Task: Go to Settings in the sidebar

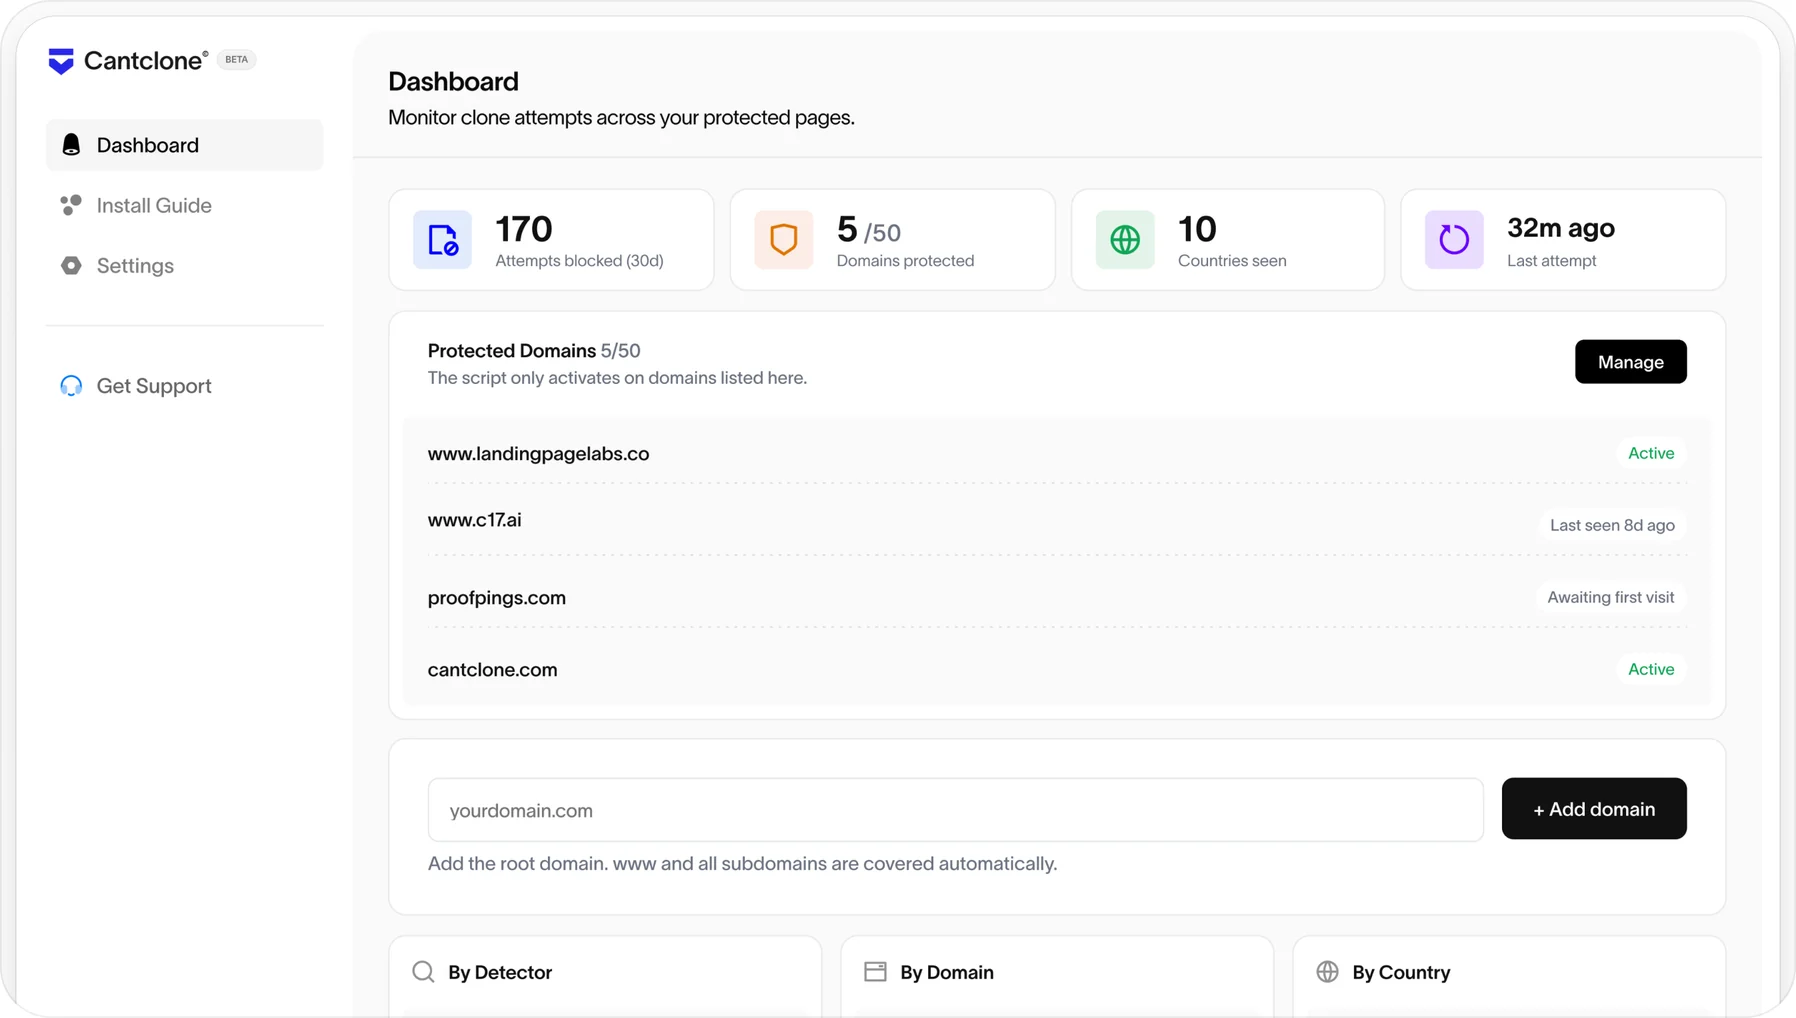Action: click(185, 266)
